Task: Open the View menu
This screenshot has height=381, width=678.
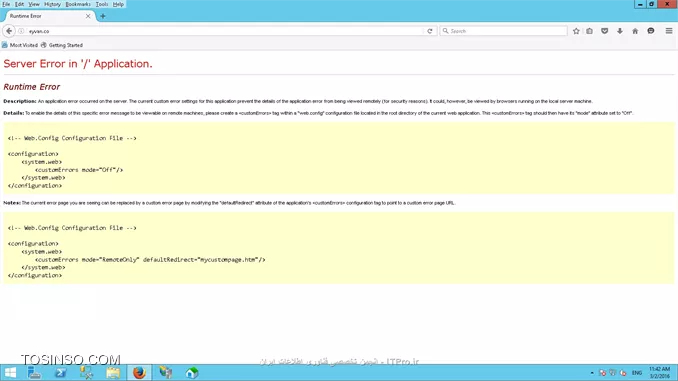Action: pyautogui.click(x=34, y=4)
